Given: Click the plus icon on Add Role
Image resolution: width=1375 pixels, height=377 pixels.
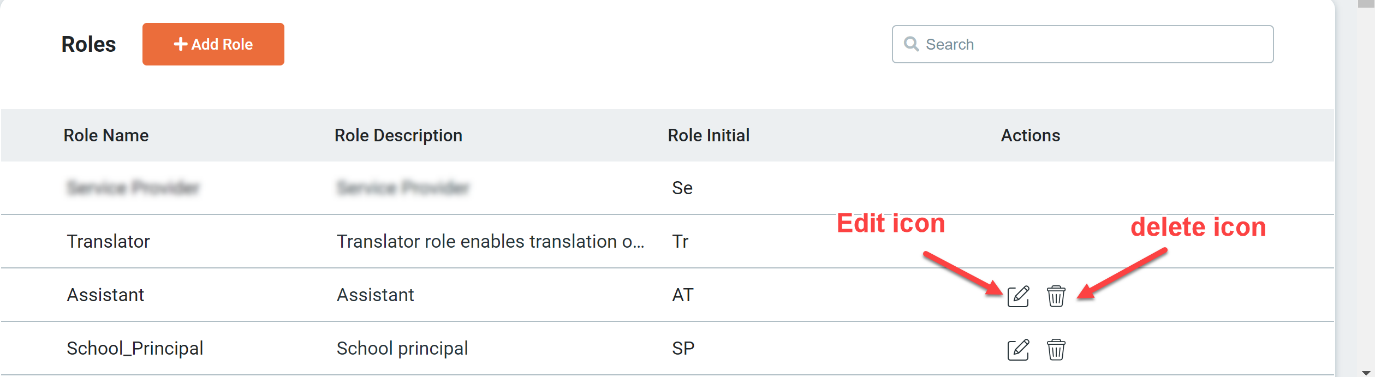Looking at the screenshot, I should point(181,44).
